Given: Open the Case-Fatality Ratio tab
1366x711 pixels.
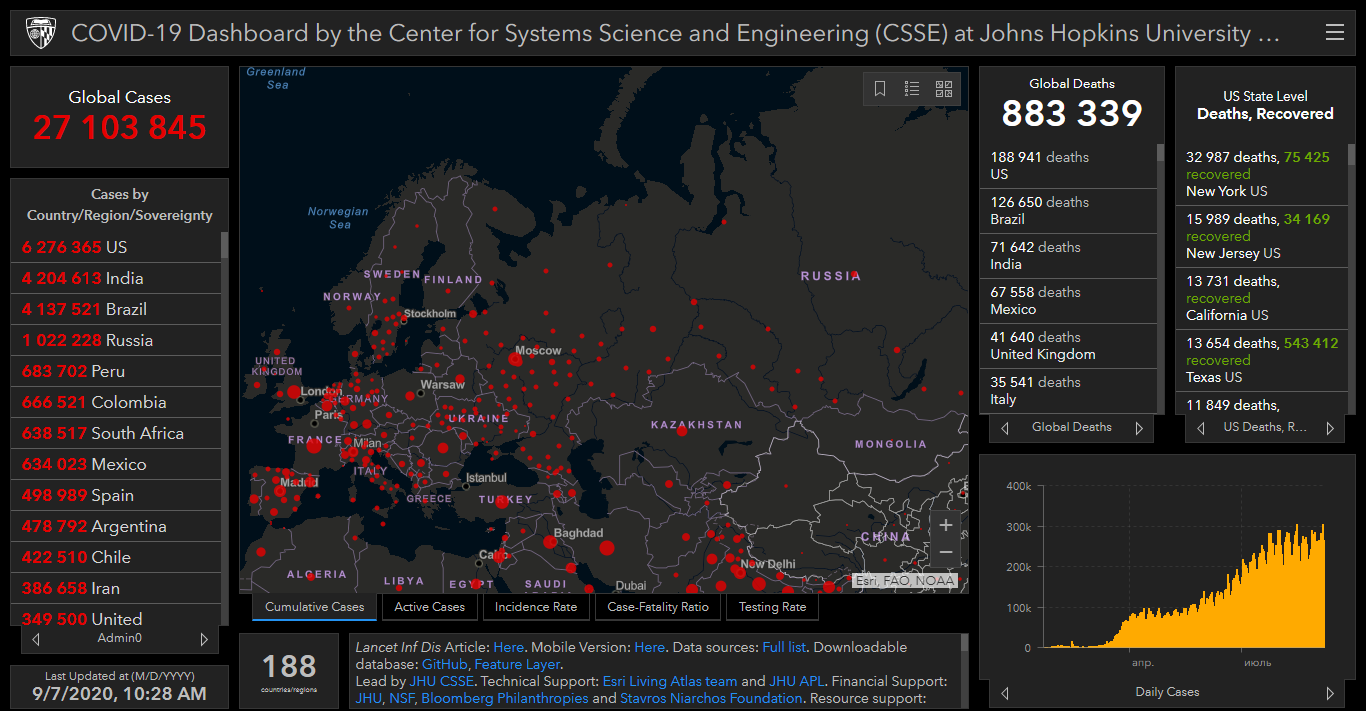Looking at the screenshot, I should pyautogui.click(x=658, y=607).
